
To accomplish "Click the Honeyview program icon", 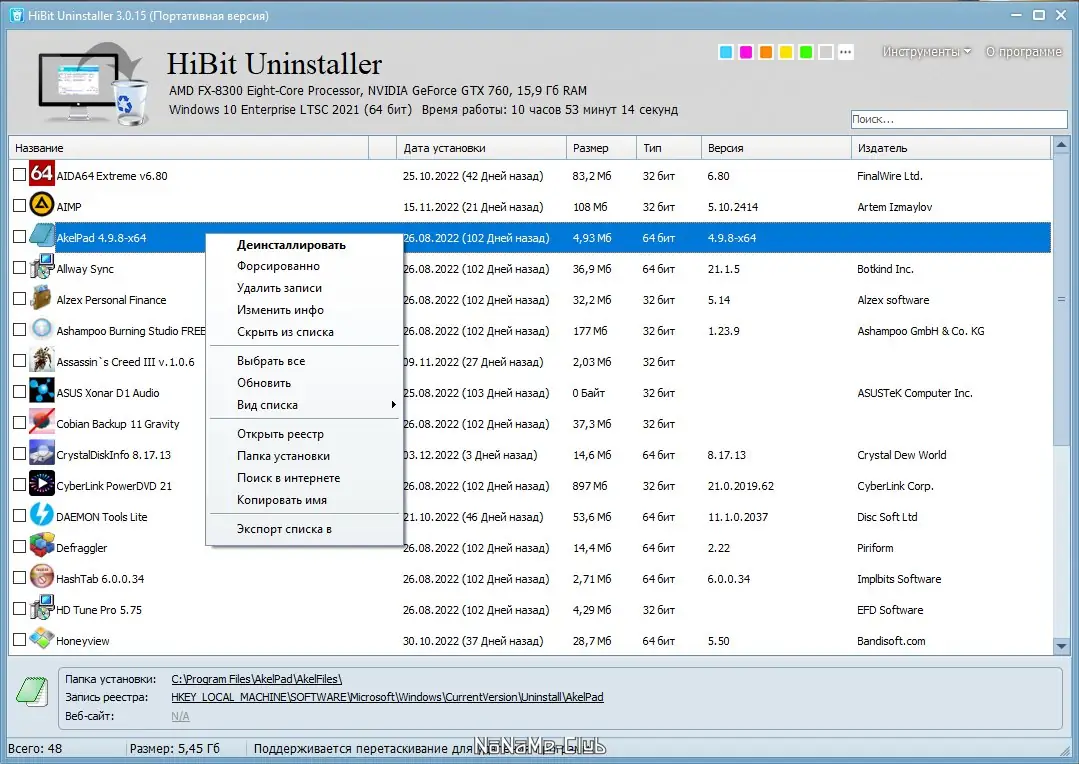I will pos(41,639).
